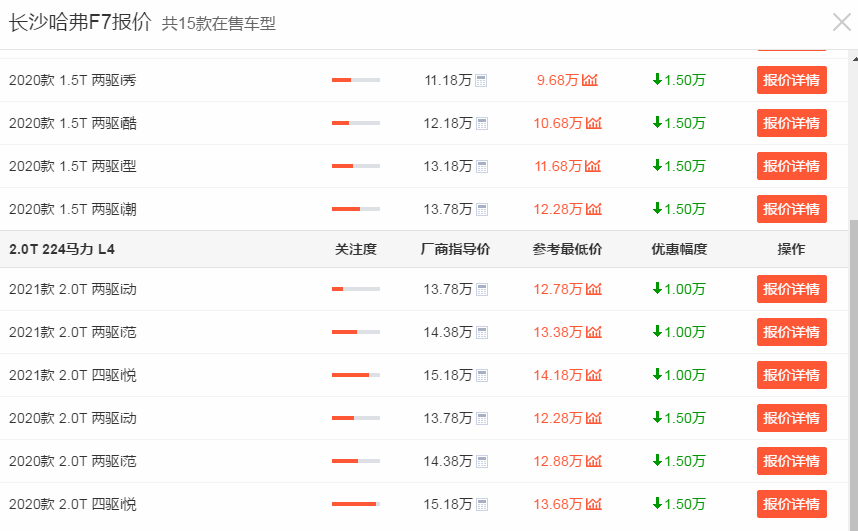Show price trend chart icon beside 11.68万
Image resolution: width=858 pixels, height=531 pixels.
tap(593, 166)
